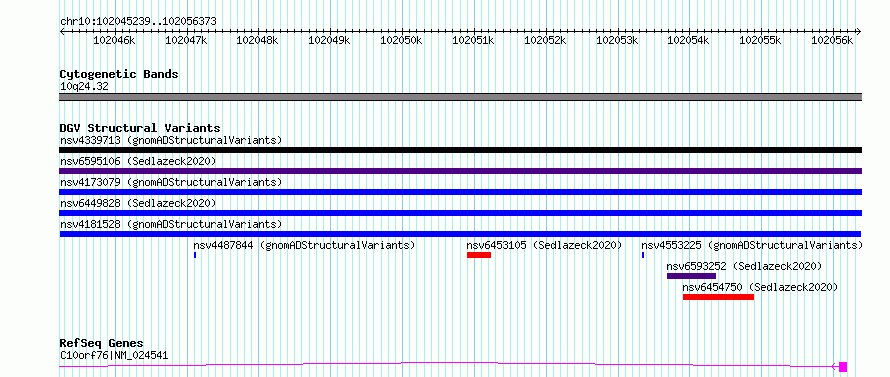
Task: Select the 10q24.32 band label
Action: click(x=84, y=87)
